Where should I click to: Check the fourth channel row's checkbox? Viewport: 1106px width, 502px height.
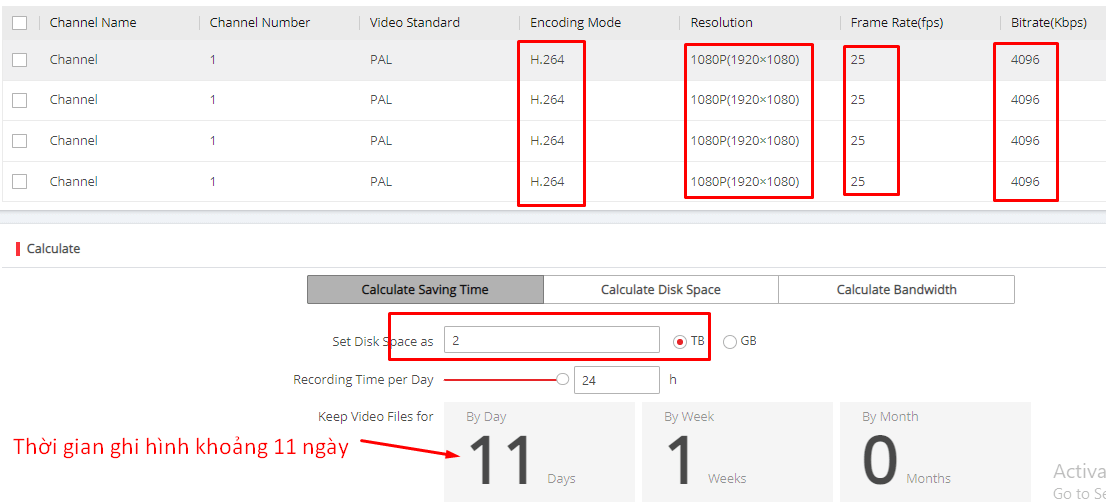(x=20, y=182)
